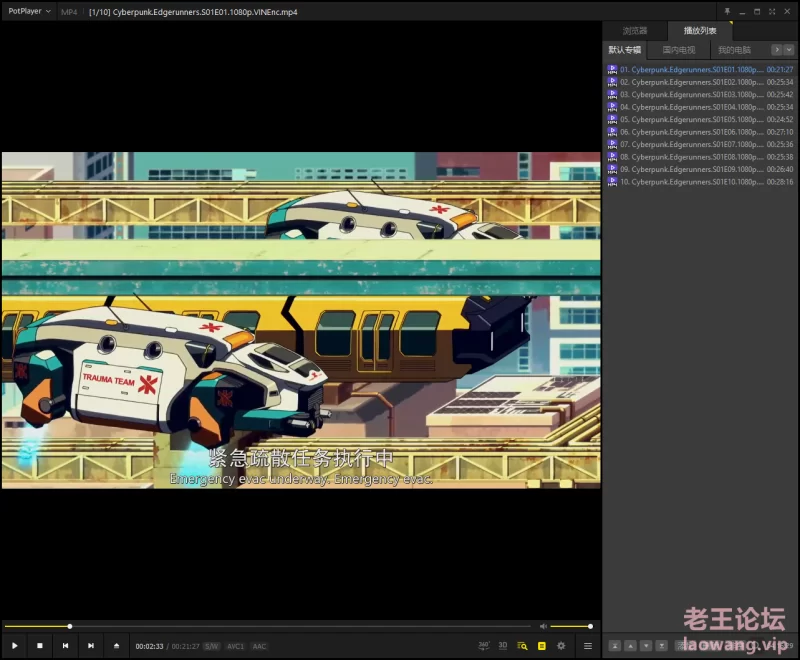
Task: Pin the window always on top
Action: tap(727, 11)
